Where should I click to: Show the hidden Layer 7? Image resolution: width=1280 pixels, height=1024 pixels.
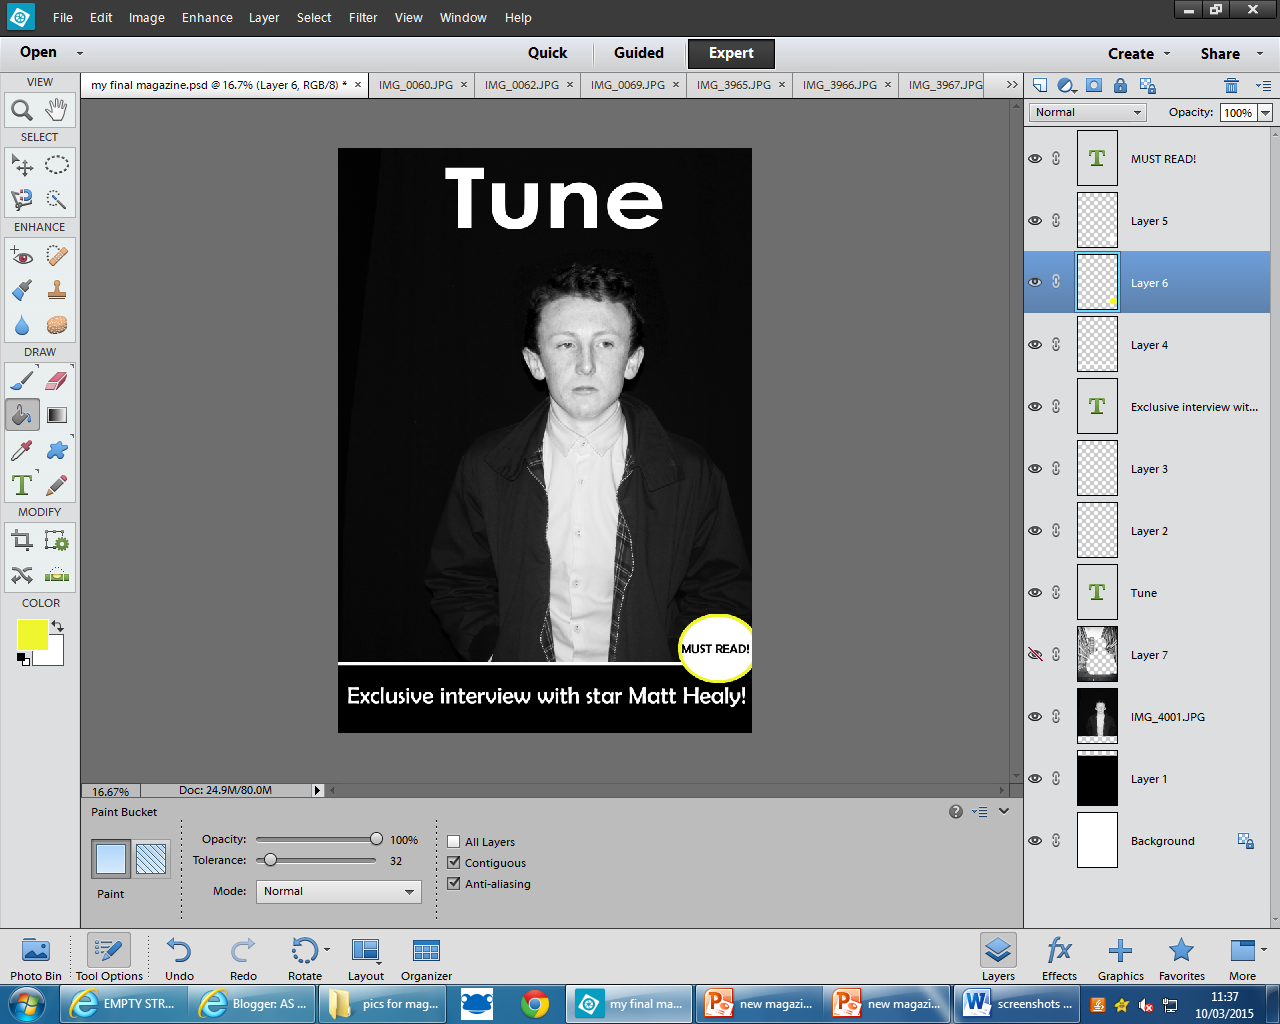click(x=1035, y=655)
